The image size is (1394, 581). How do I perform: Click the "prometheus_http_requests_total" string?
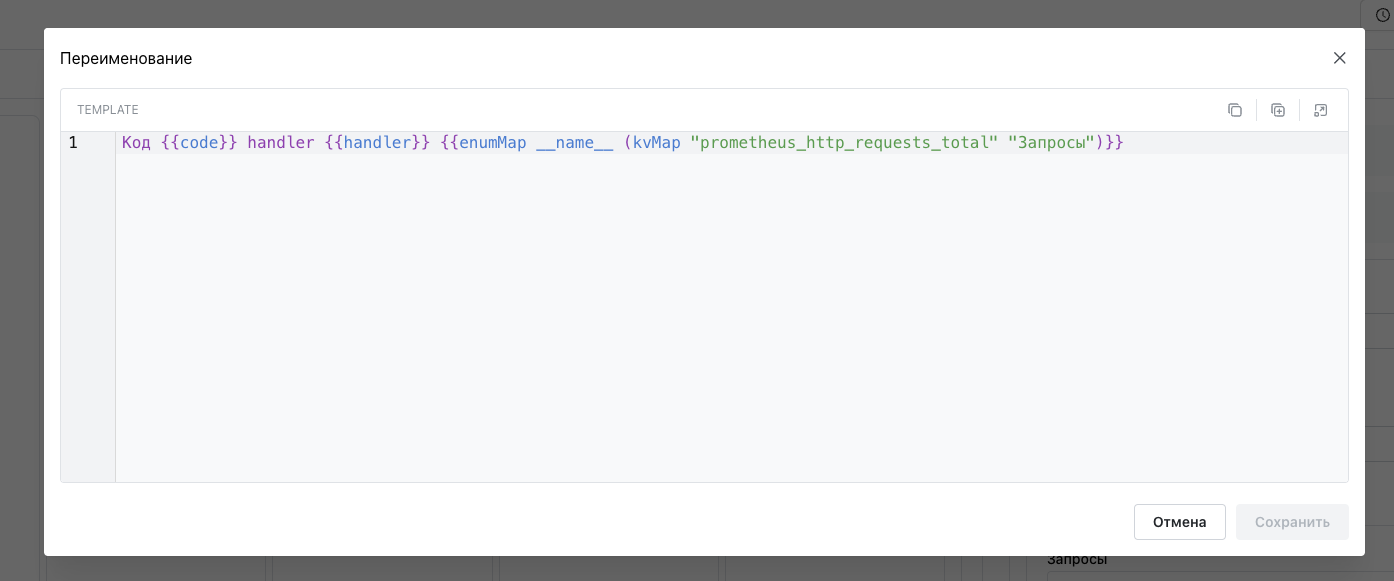[844, 143]
